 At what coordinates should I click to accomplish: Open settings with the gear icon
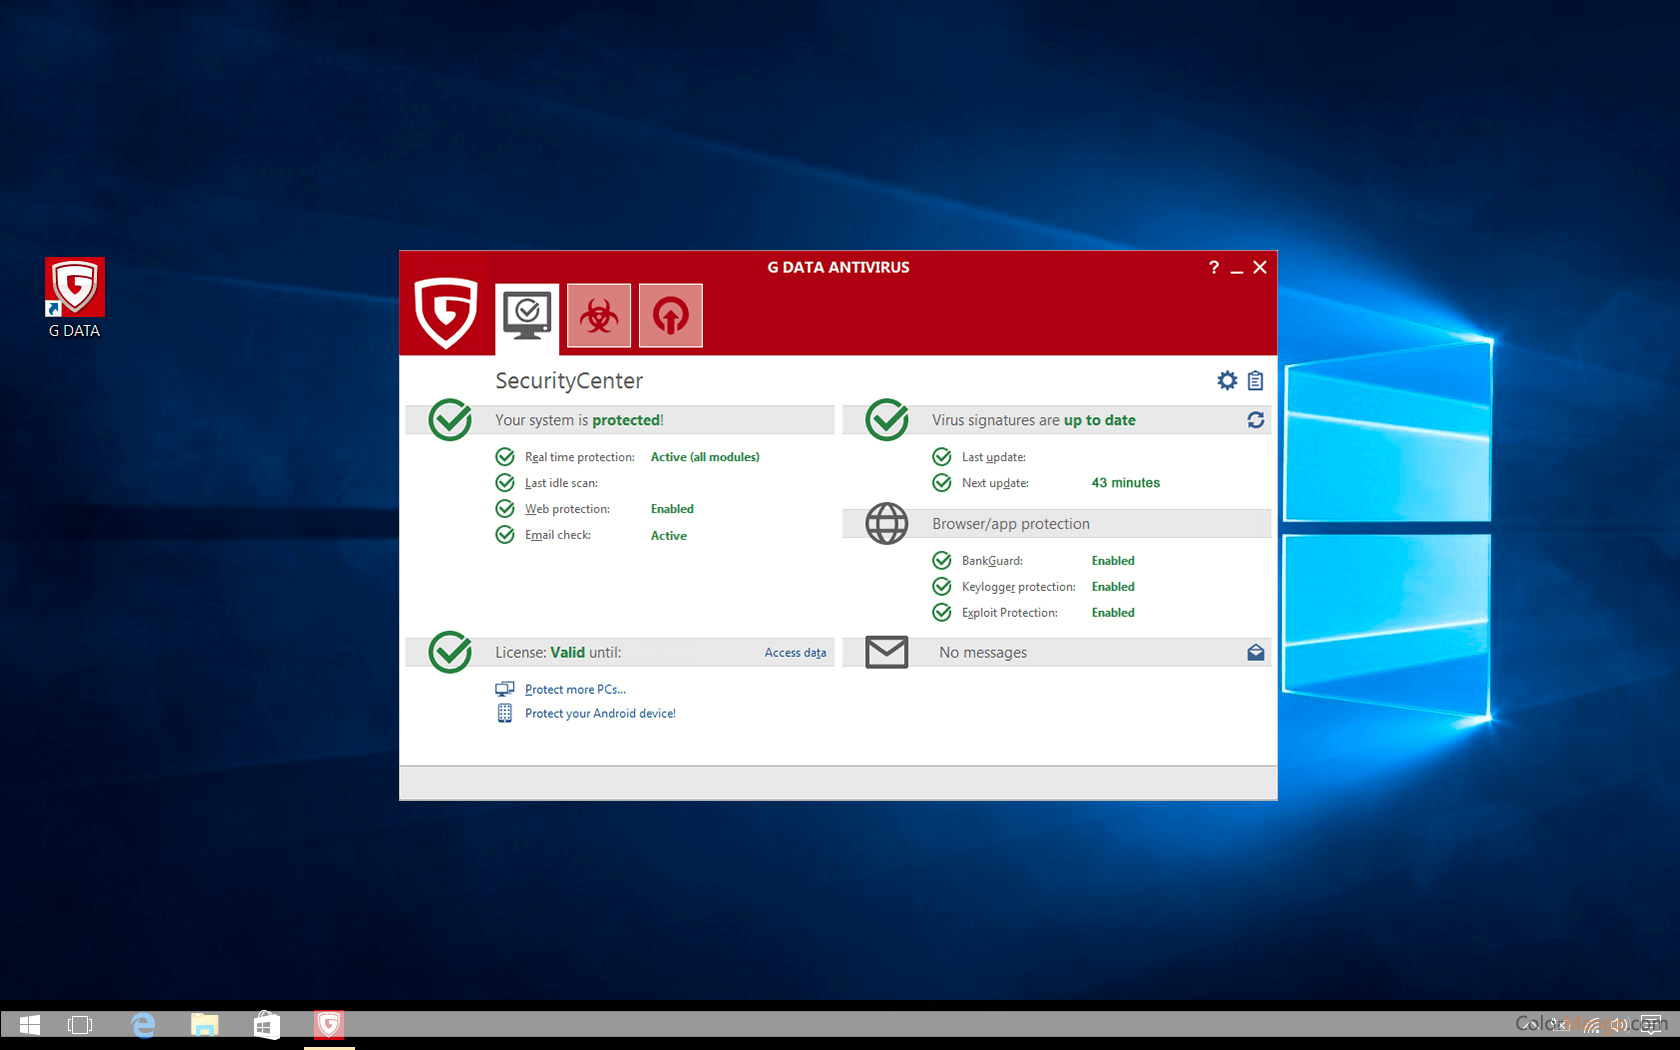click(1227, 381)
